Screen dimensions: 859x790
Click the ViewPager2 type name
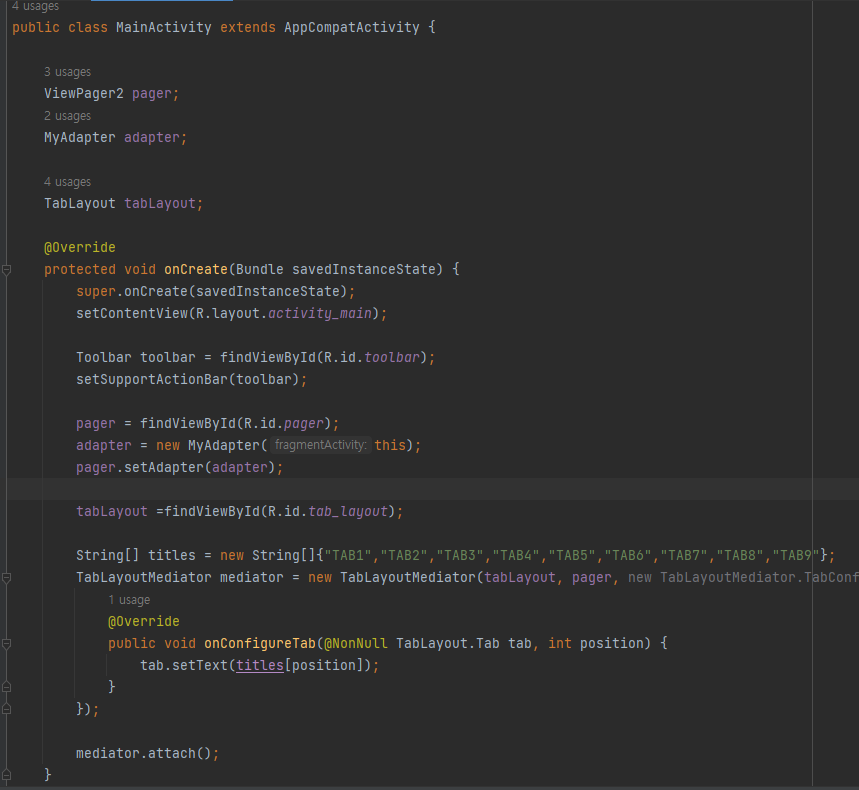(x=84, y=94)
